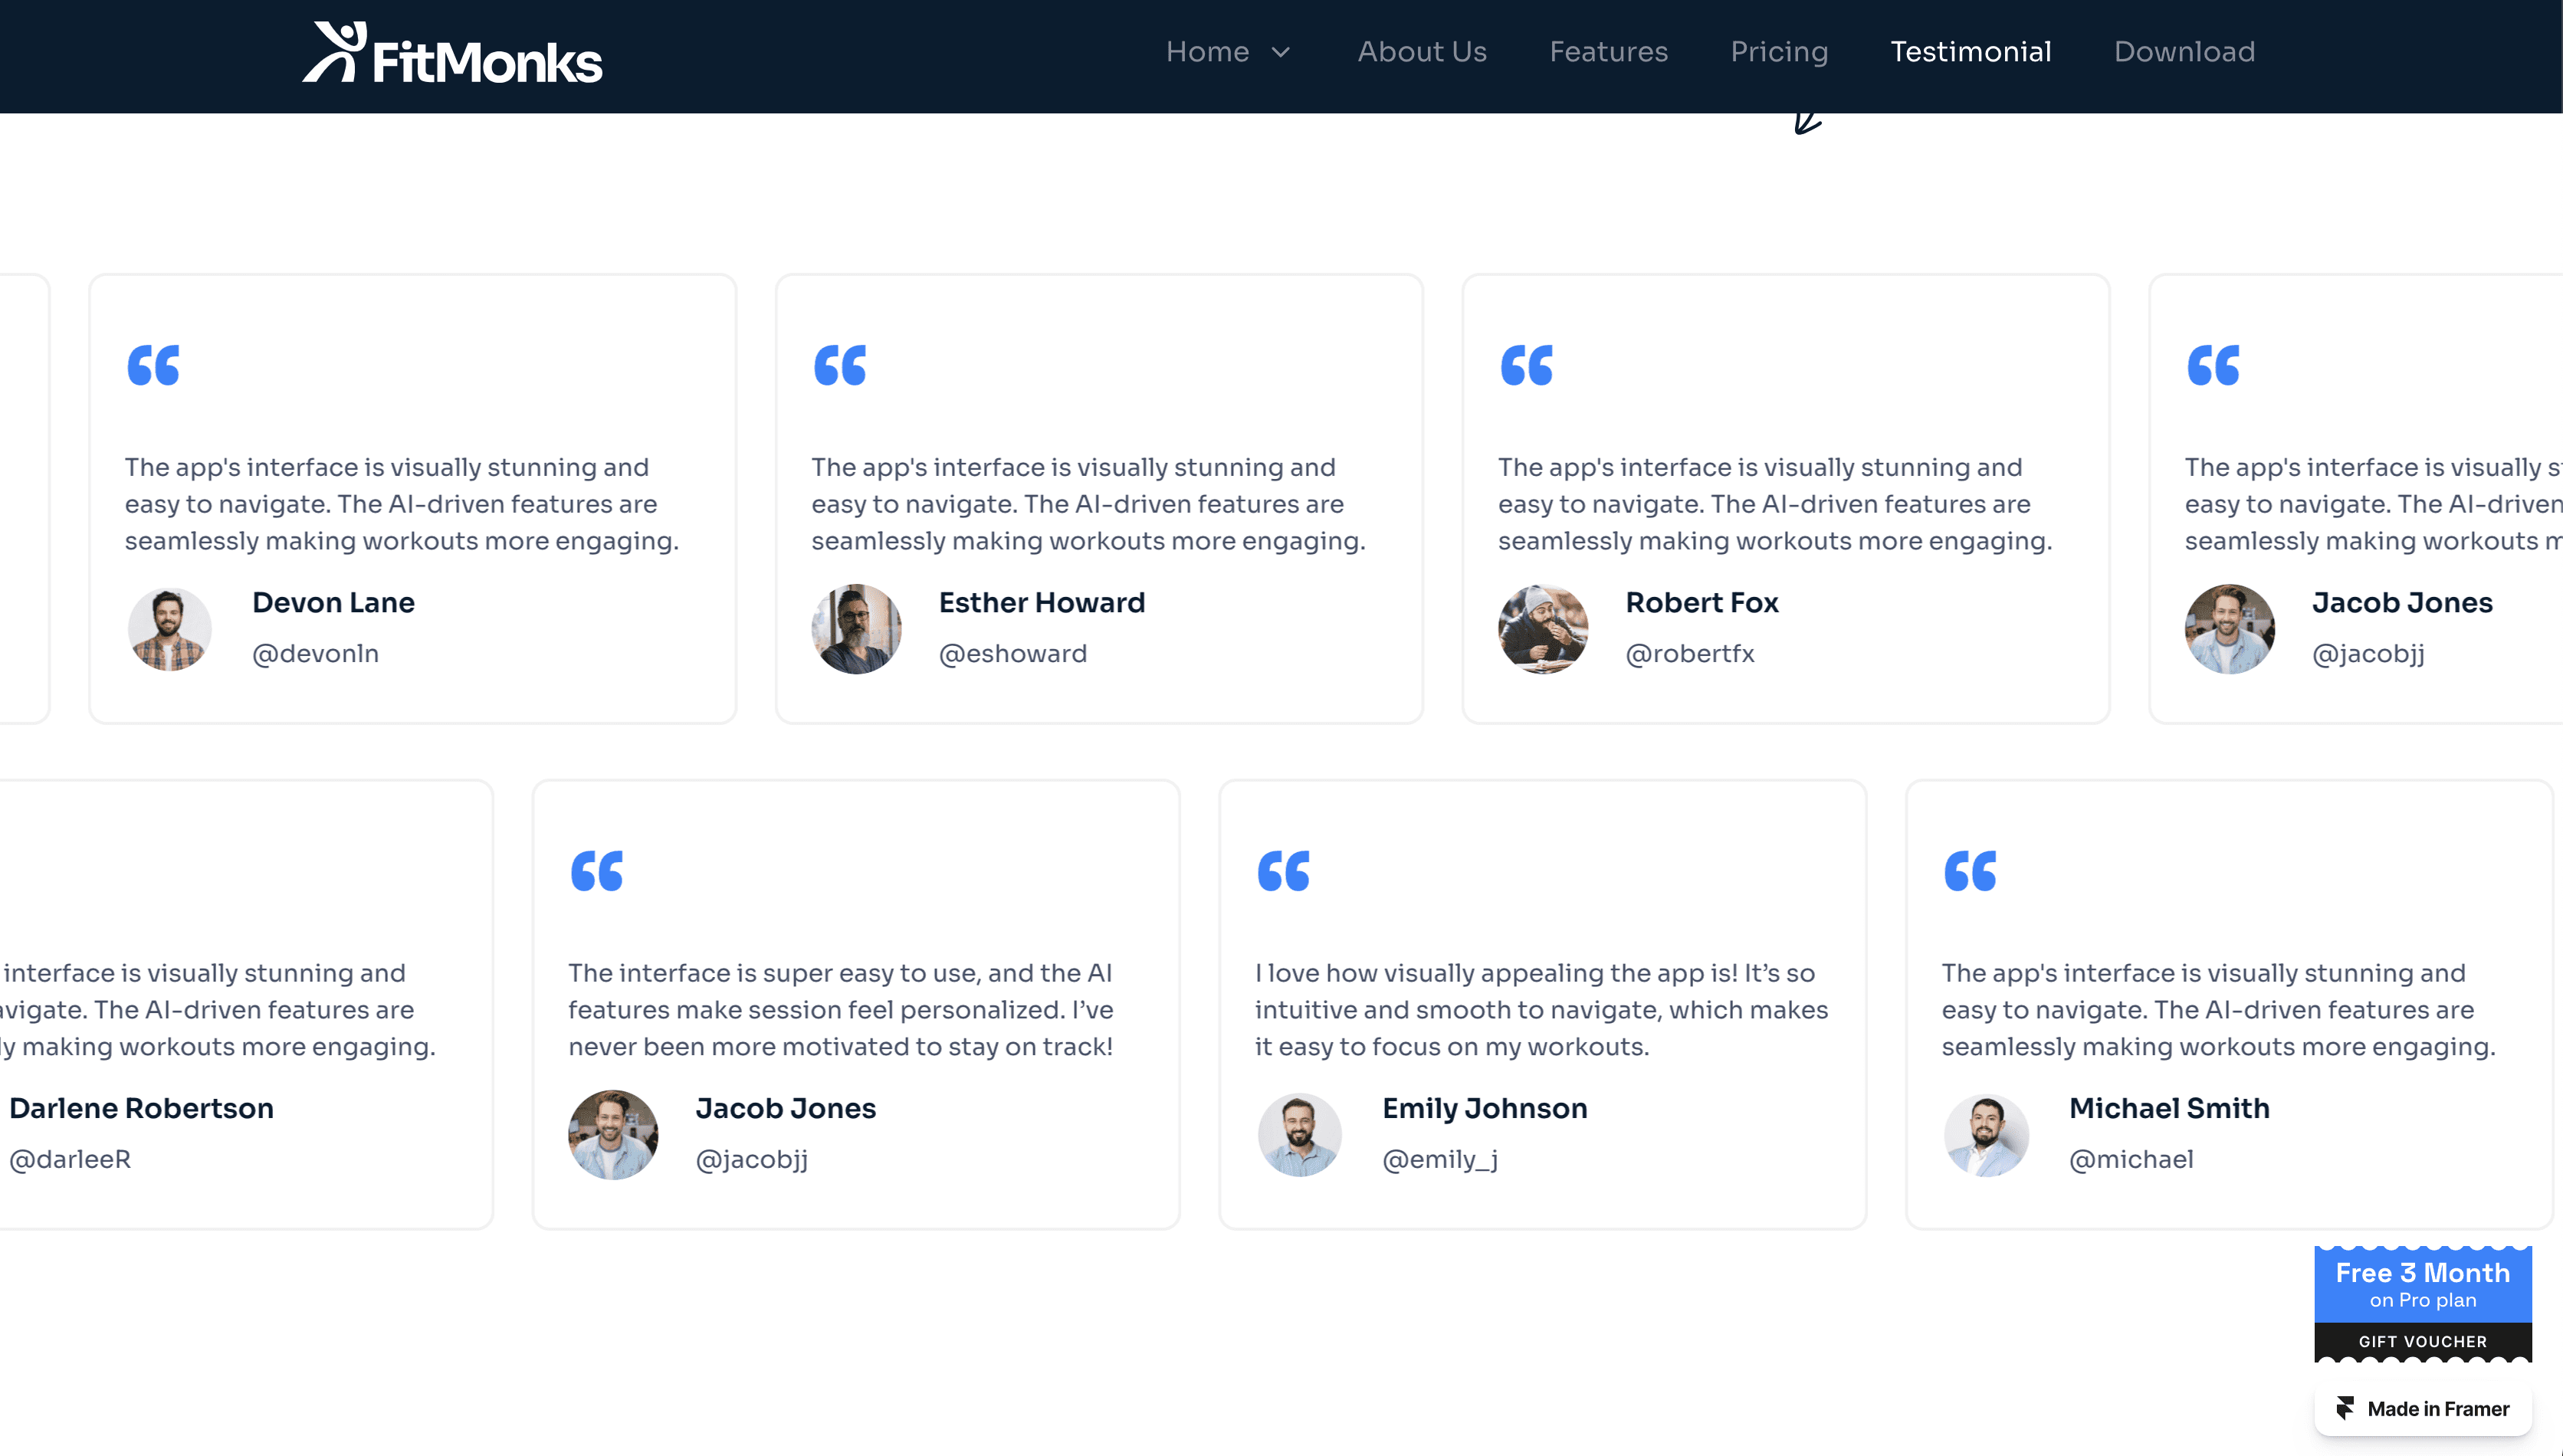Click the quote icon on Michael Smith's card
Image resolution: width=2563 pixels, height=1456 pixels.
click(x=1969, y=871)
